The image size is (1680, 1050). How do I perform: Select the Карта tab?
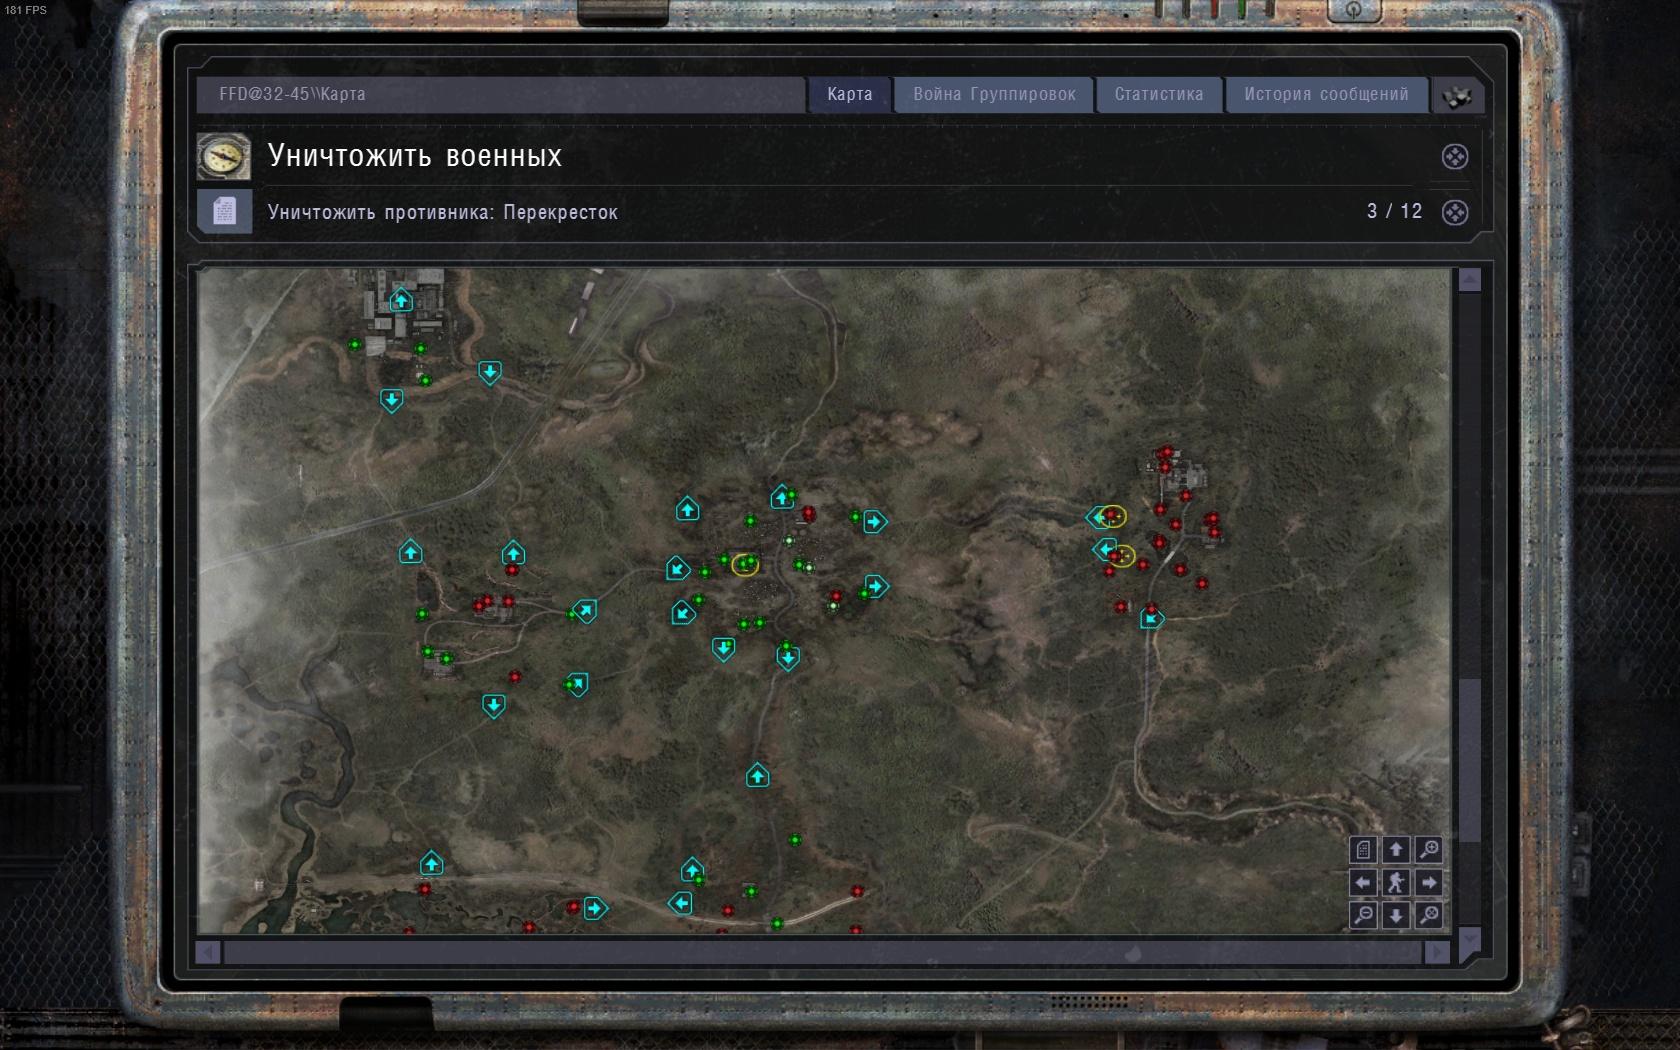click(849, 94)
